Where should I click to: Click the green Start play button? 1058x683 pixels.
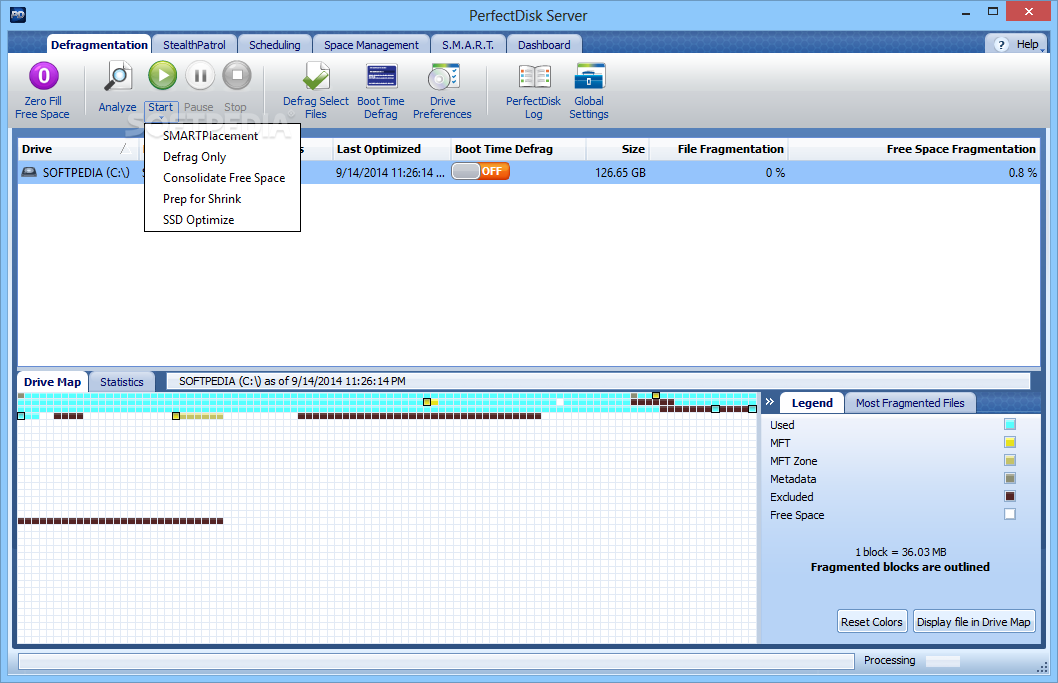[163, 75]
